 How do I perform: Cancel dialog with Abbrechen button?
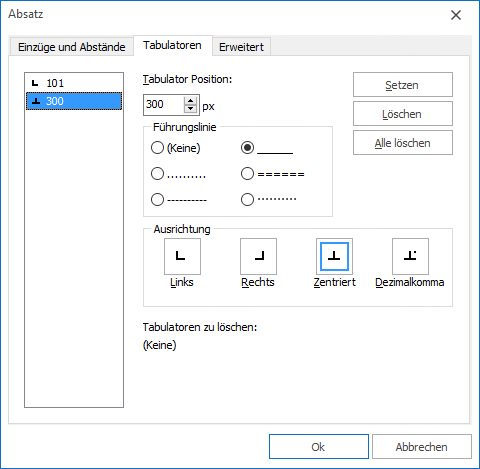(x=422, y=447)
